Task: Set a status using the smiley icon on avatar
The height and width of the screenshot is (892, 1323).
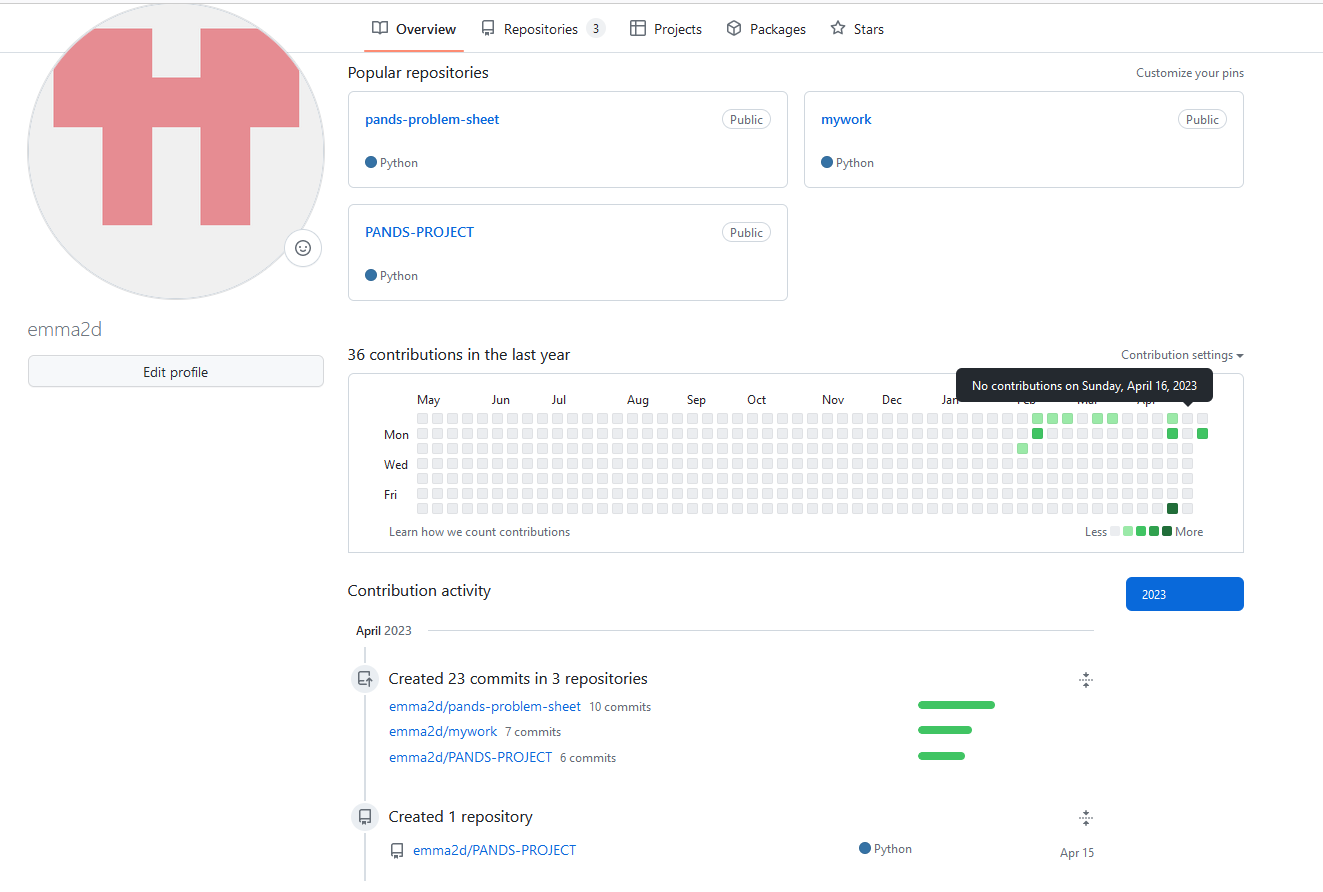Action: [x=303, y=248]
